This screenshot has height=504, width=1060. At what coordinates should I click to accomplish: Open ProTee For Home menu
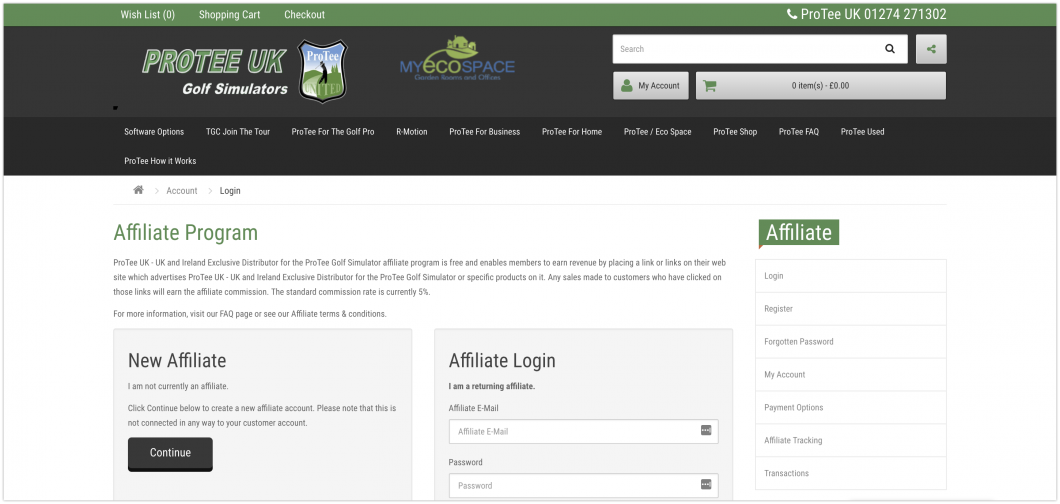(x=572, y=132)
